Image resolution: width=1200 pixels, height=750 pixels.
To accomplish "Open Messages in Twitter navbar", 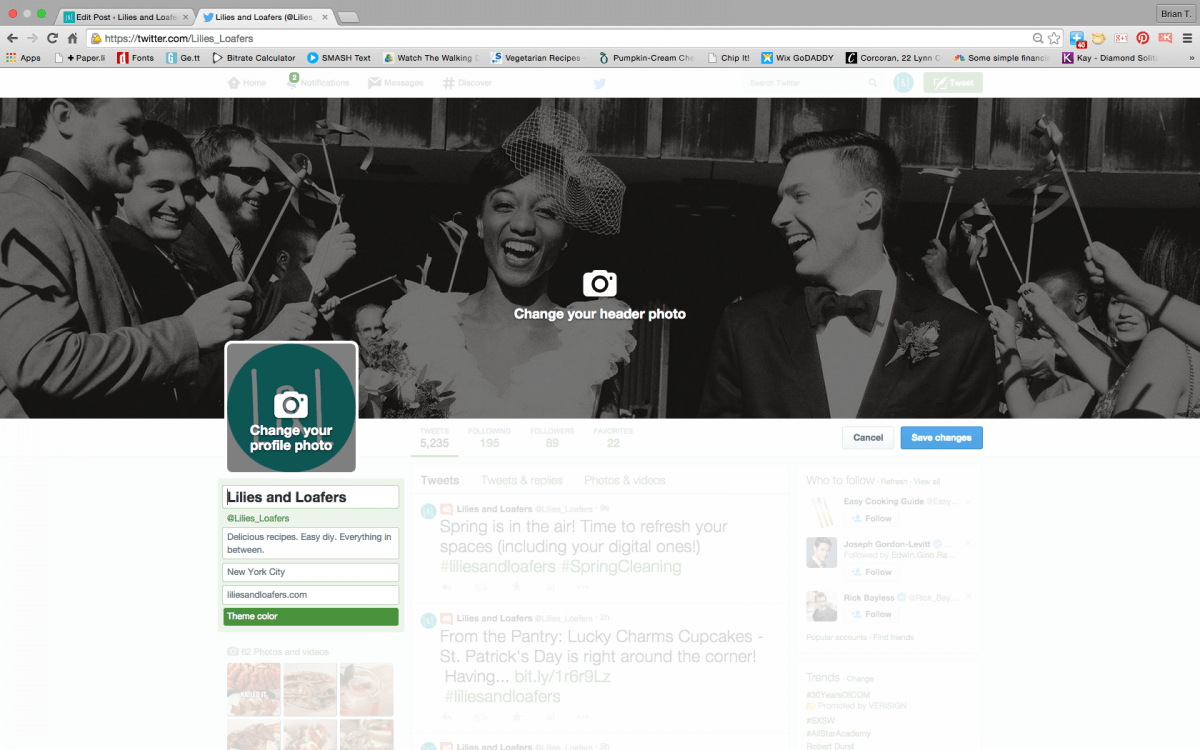I will pyautogui.click(x=396, y=83).
